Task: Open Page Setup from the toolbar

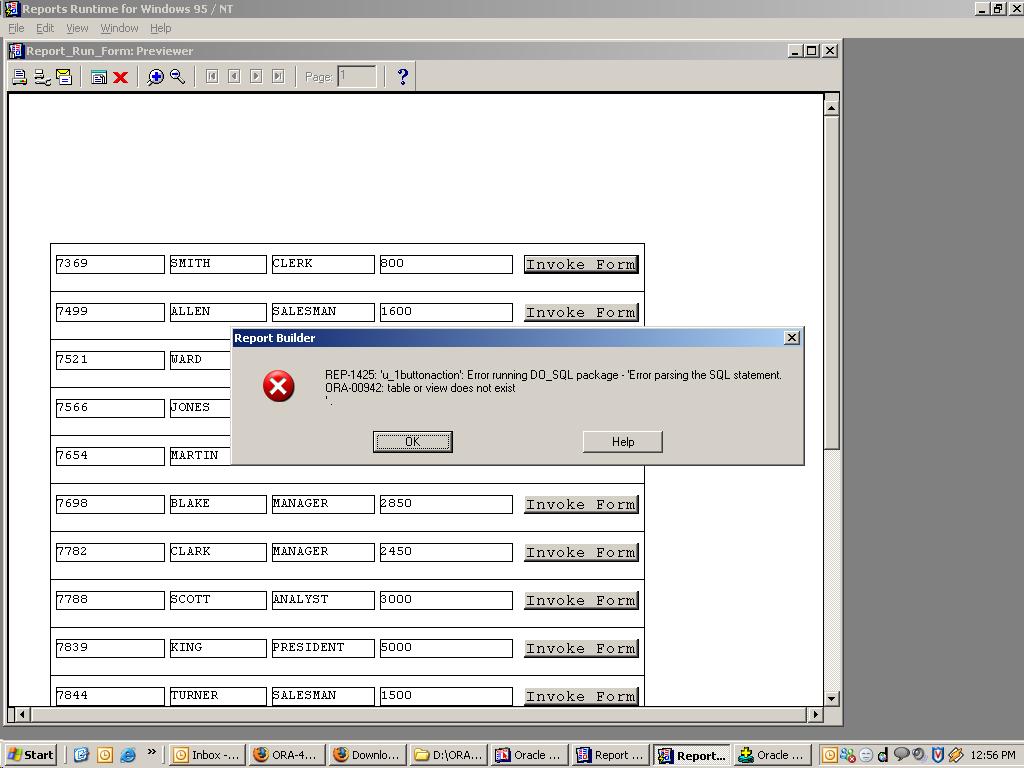Action: click(42, 77)
